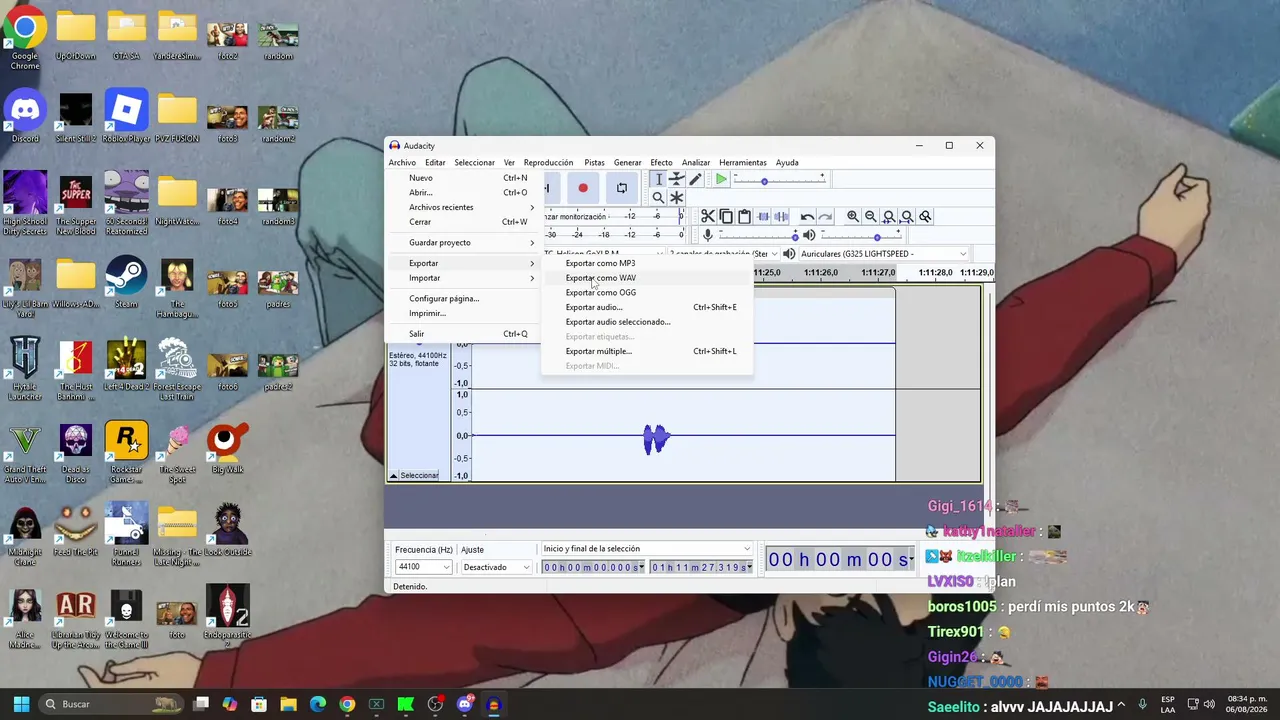Open the 'Inicio y final de la selección' dropdown
1280x720 pixels.
[646, 549]
